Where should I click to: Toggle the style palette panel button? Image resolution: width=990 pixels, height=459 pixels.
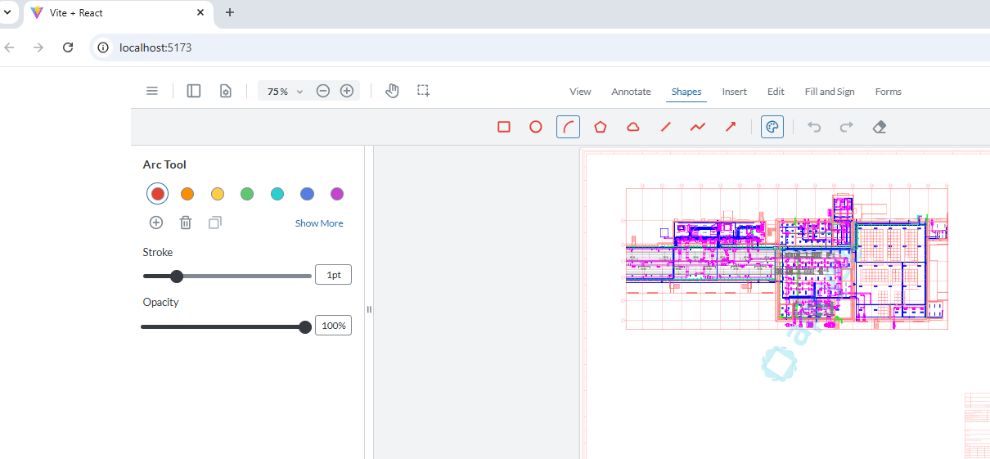[x=772, y=127]
